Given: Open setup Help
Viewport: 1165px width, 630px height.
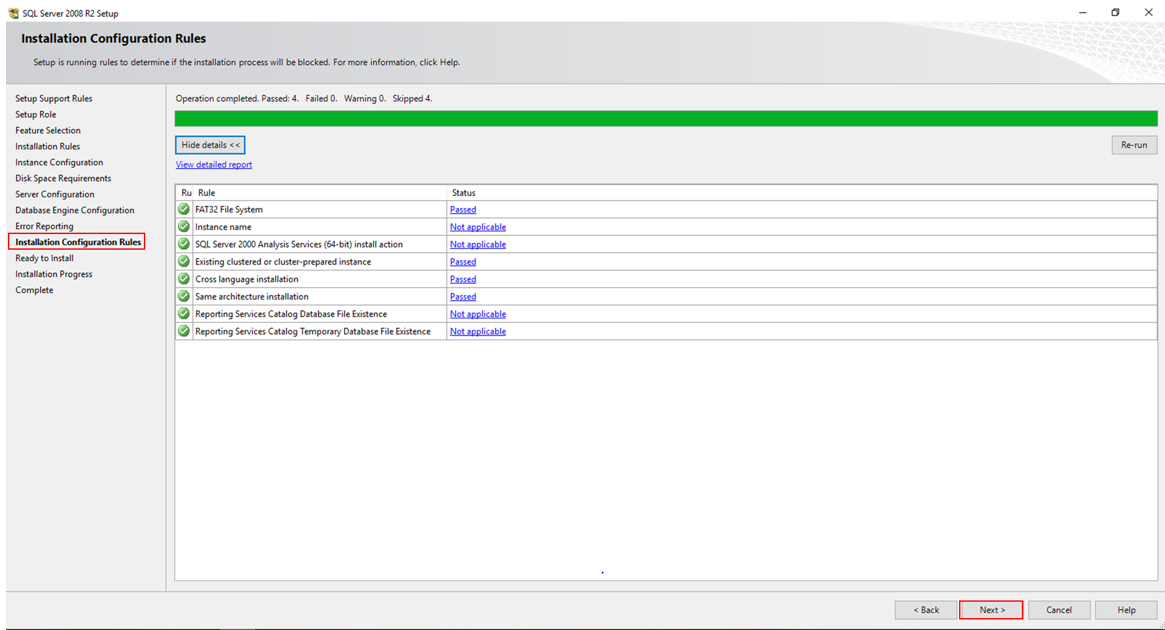Looking at the screenshot, I should pos(1126,610).
